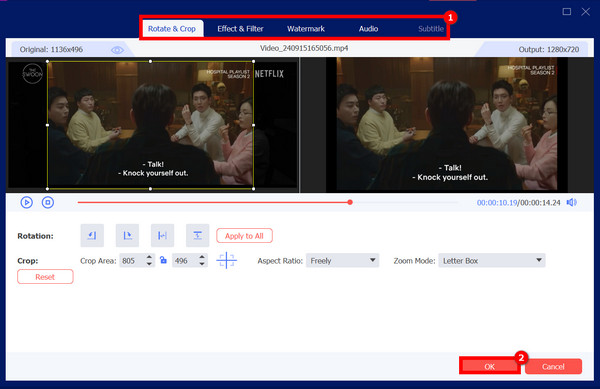Click the file name Video_240915165056.mp4
The height and width of the screenshot is (389, 600).
tap(304, 48)
